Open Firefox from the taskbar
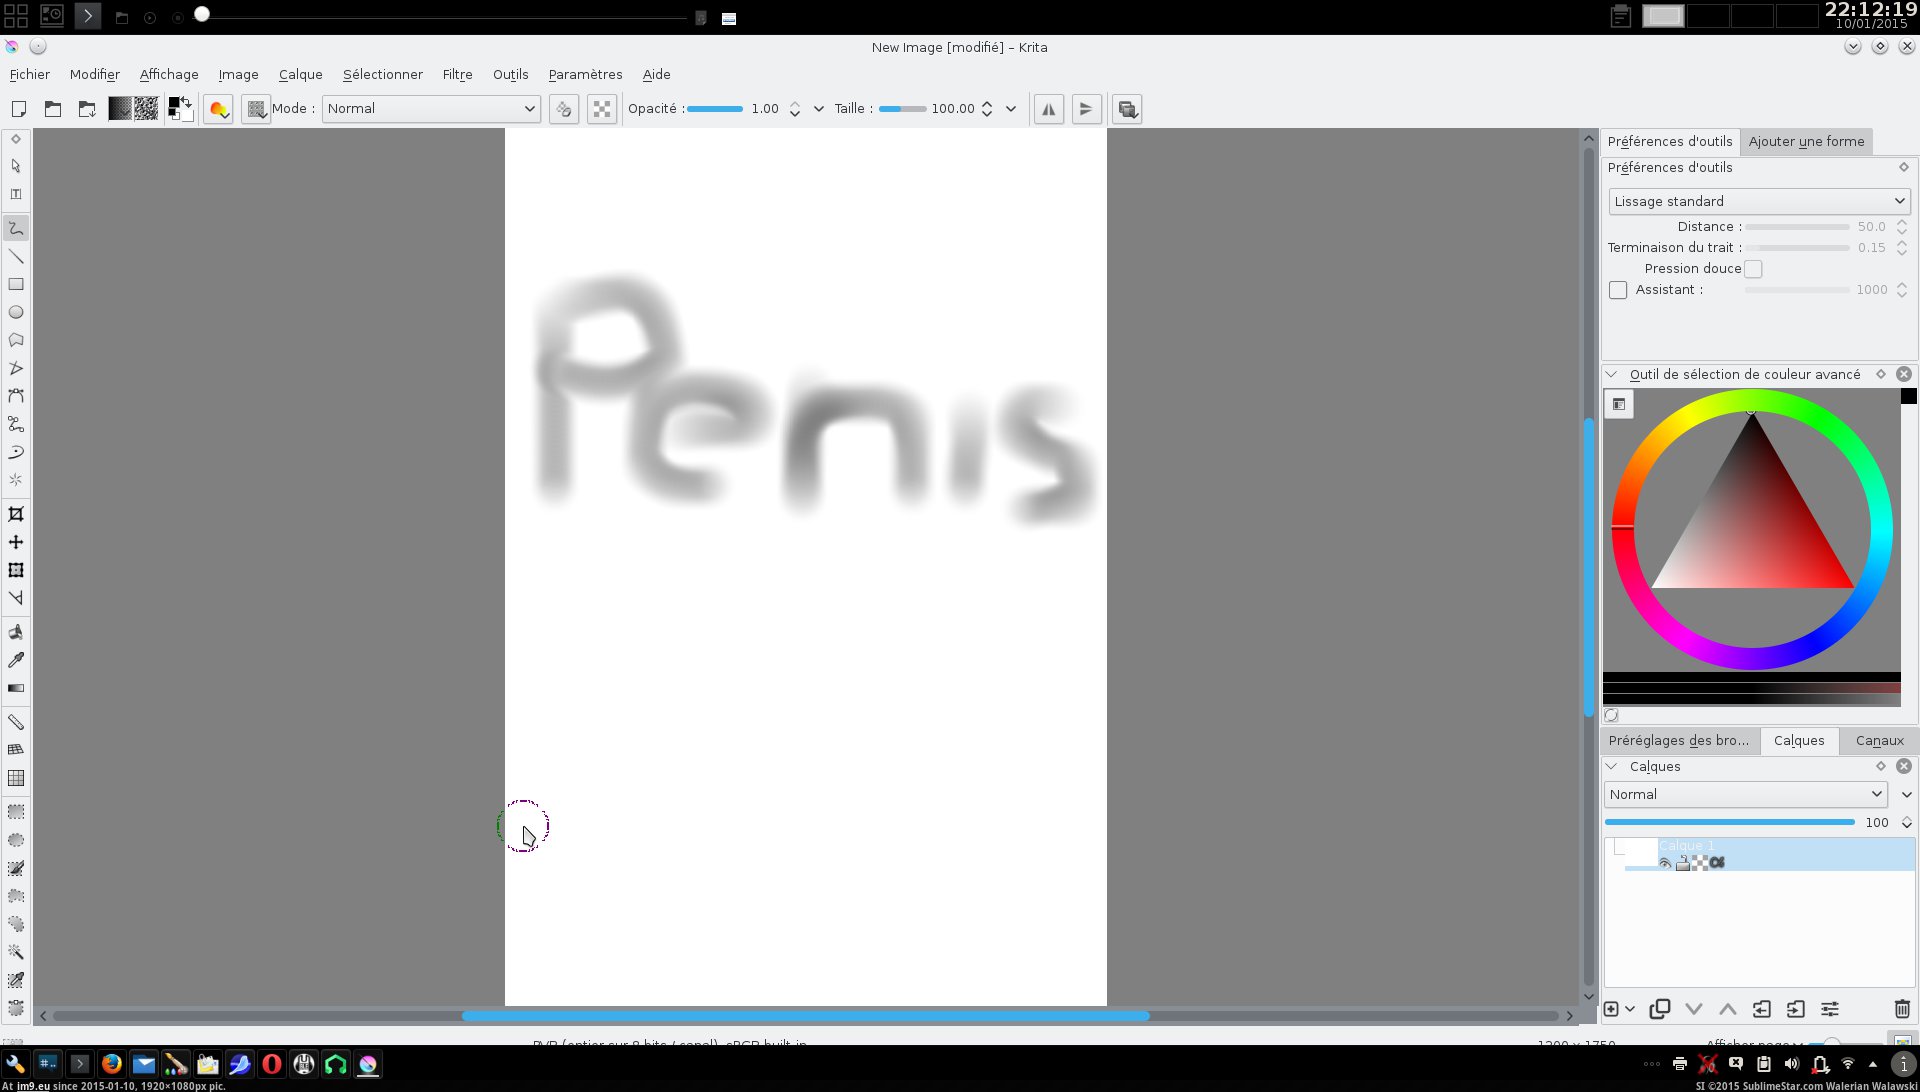The image size is (1920, 1092). pos(112,1064)
